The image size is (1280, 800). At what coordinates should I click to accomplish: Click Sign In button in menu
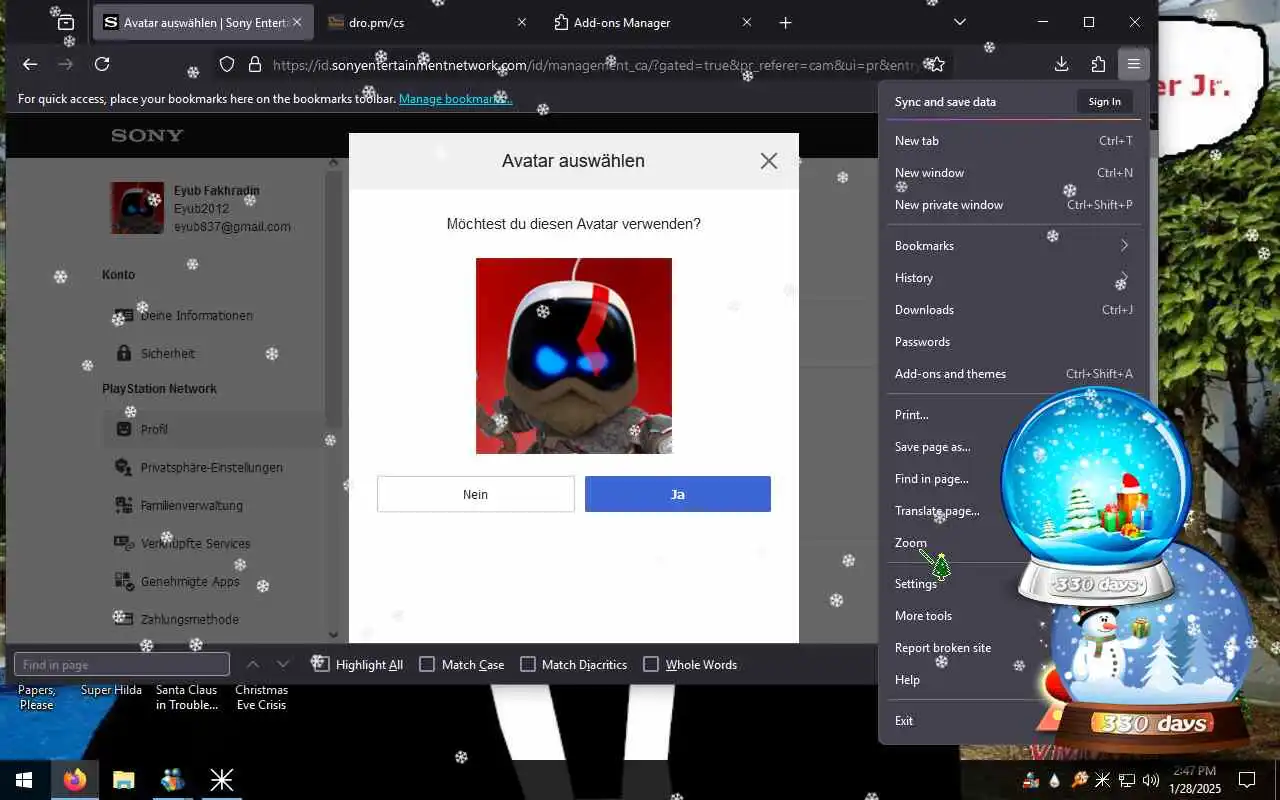[1104, 101]
